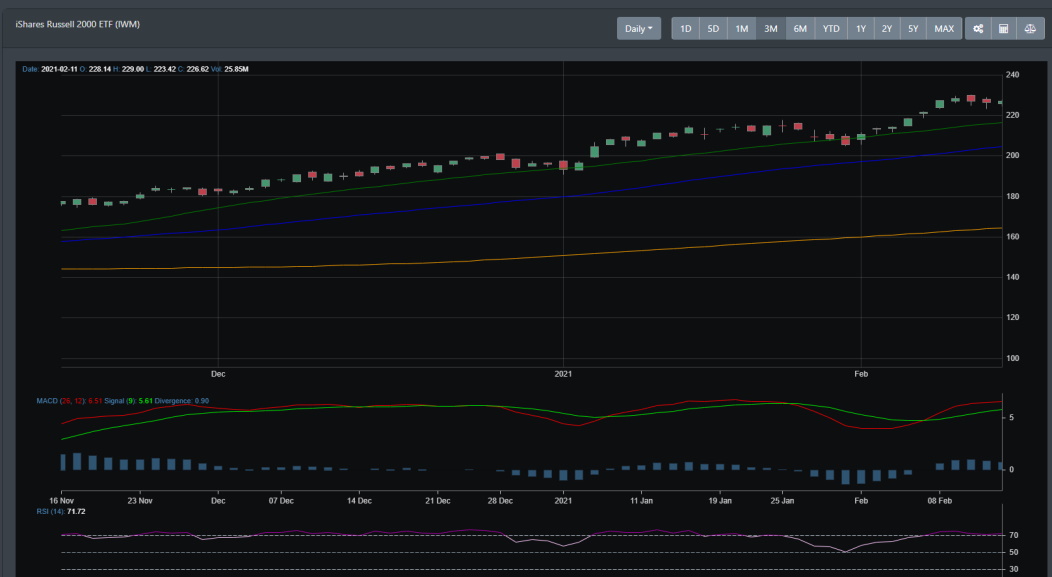Click the MACD Divergence 0.90 value

pyautogui.click(x=182, y=401)
